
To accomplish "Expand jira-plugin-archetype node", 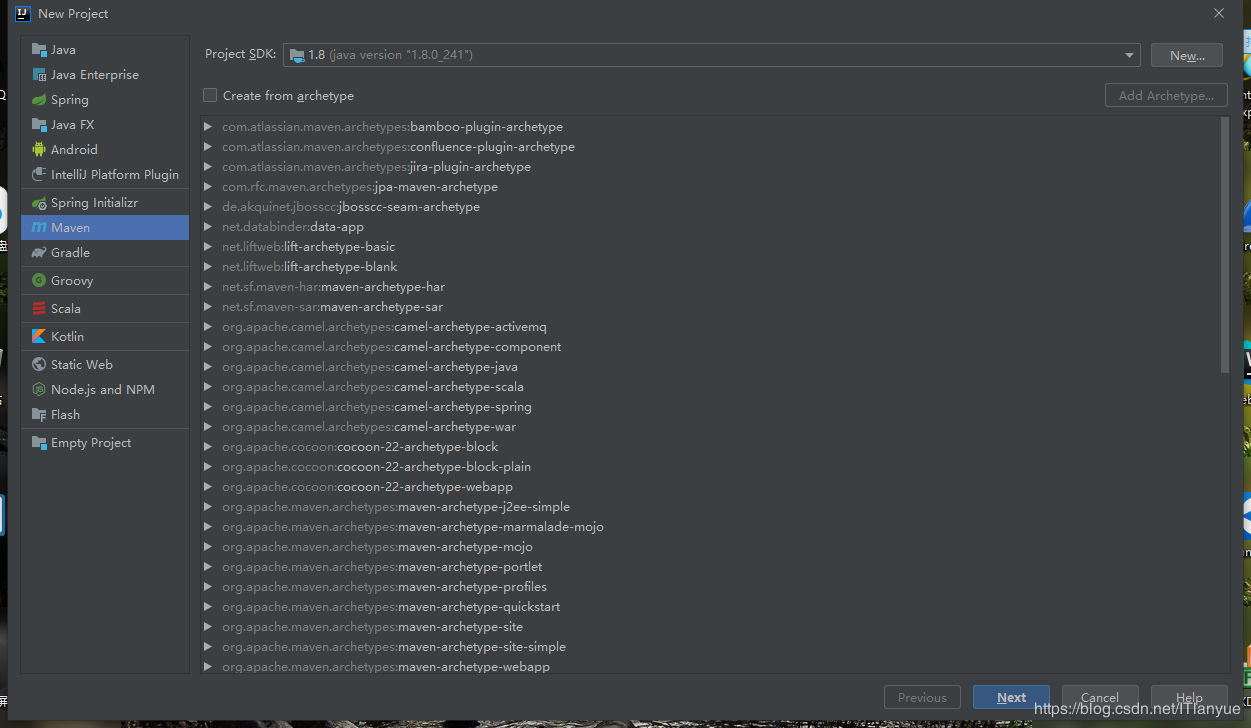I will (208, 167).
